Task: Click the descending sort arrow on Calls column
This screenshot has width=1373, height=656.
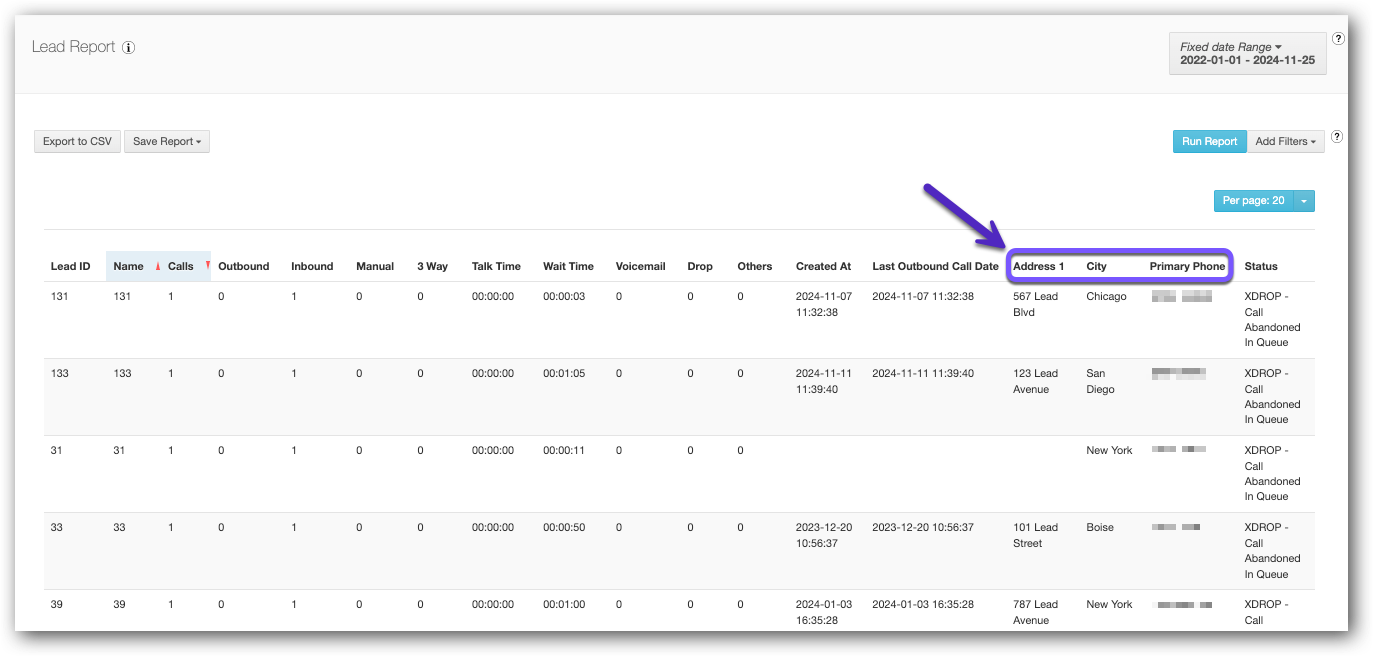Action: coord(206,266)
